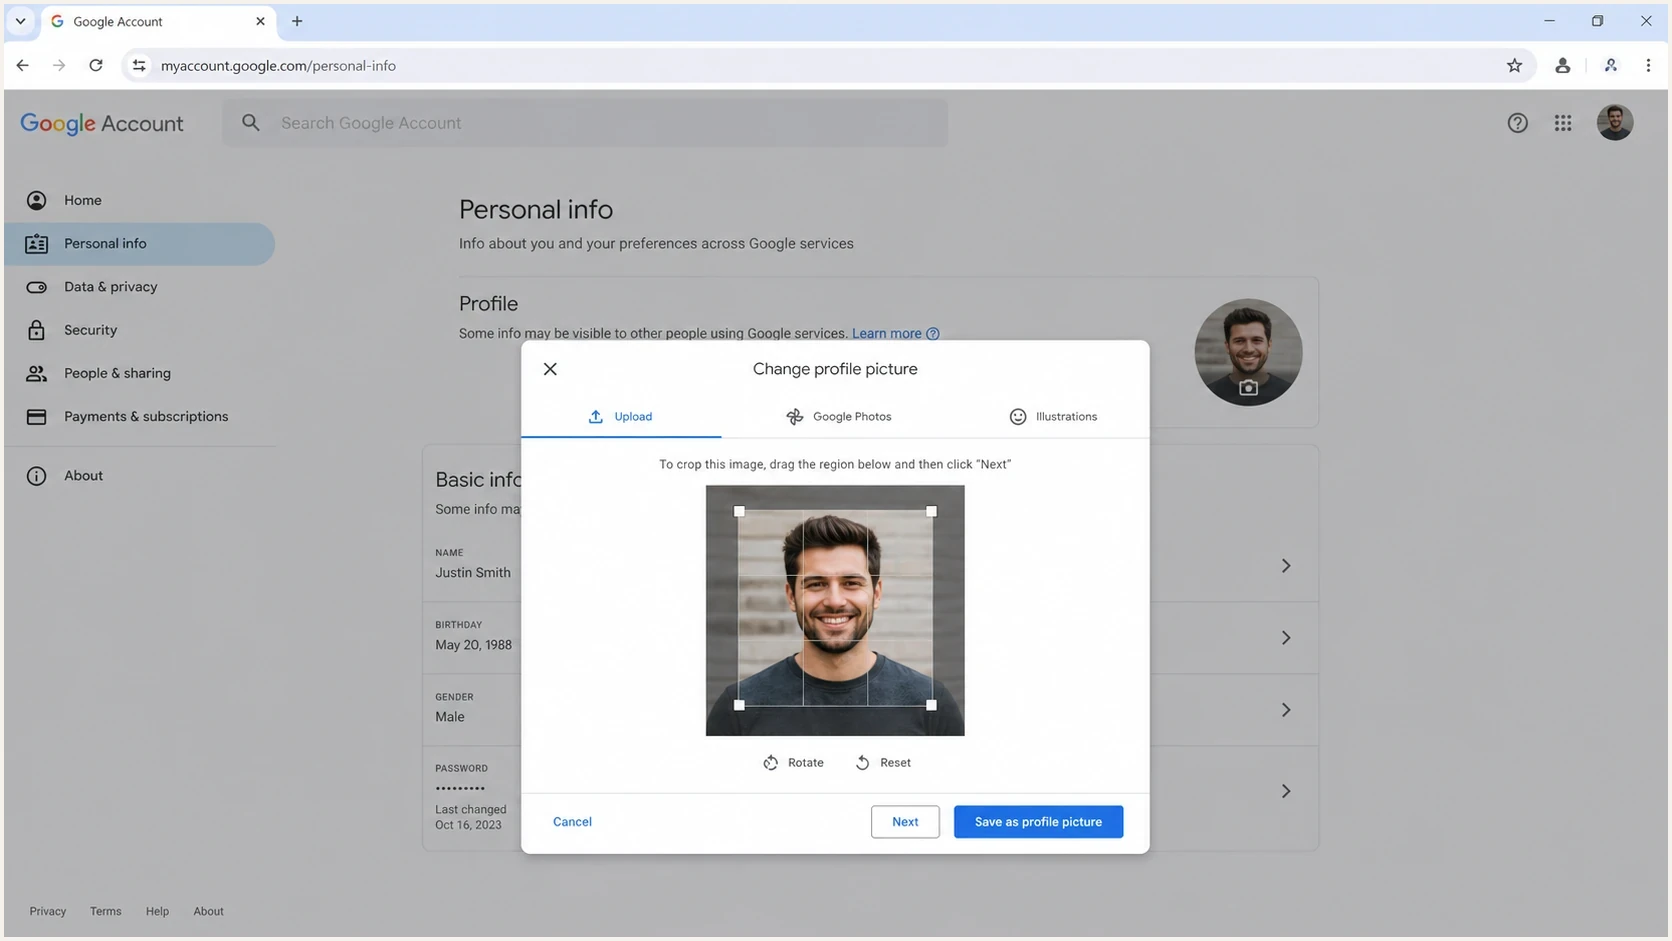Screen dimensions: 1672x941
Task: Click the Payments card icon
Action: click(x=36, y=417)
